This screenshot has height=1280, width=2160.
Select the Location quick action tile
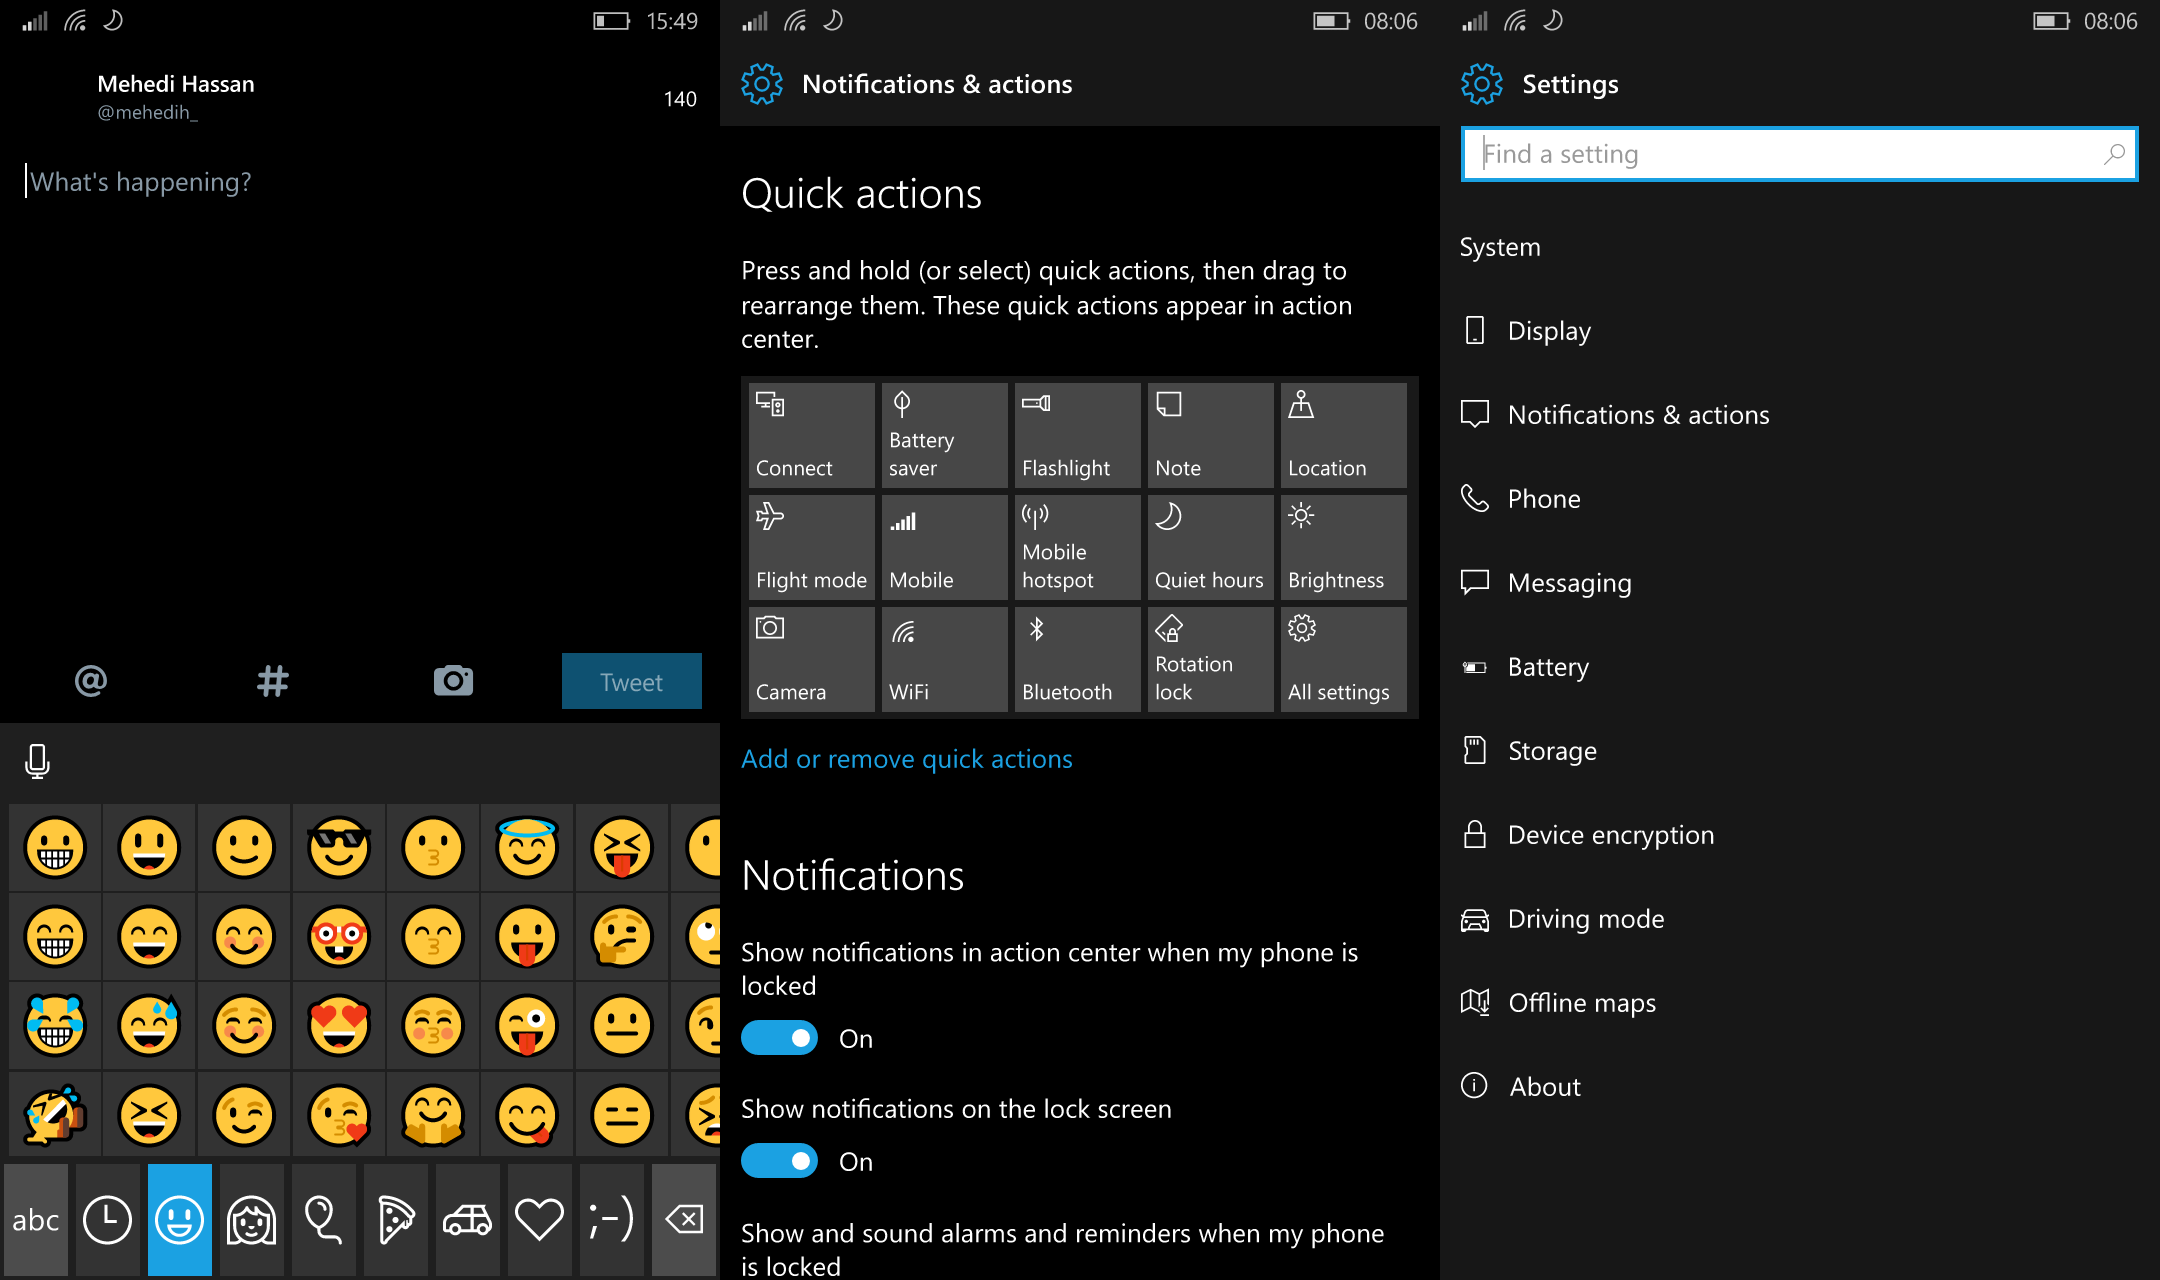coord(1343,435)
